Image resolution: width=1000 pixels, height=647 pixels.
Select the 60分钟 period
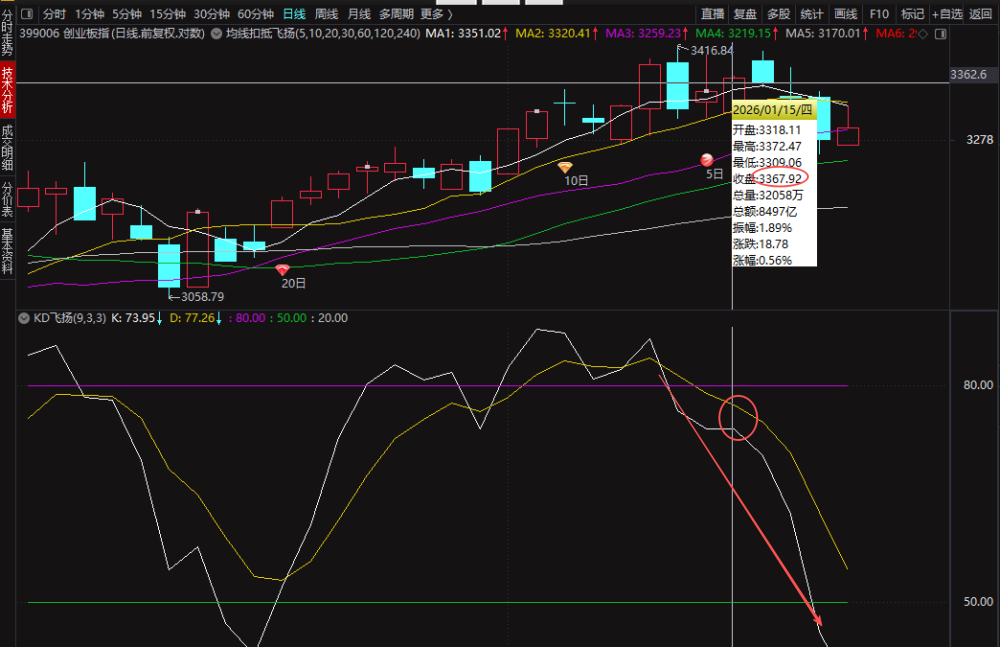click(255, 14)
